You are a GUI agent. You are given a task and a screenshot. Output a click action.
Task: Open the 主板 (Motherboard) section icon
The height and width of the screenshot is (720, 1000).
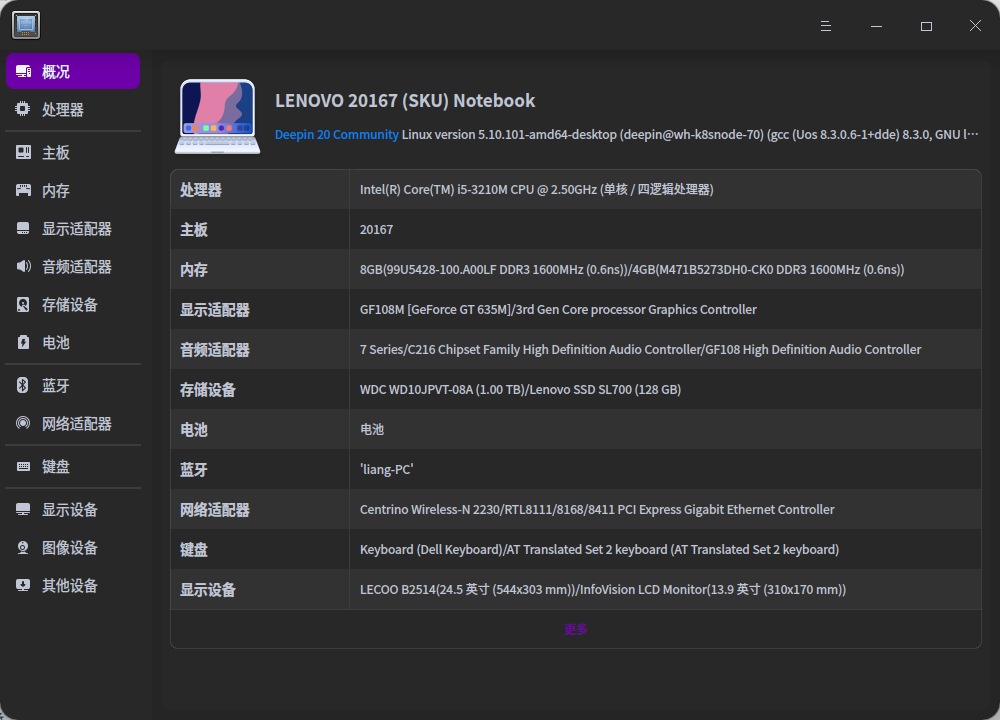click(22, 150)
